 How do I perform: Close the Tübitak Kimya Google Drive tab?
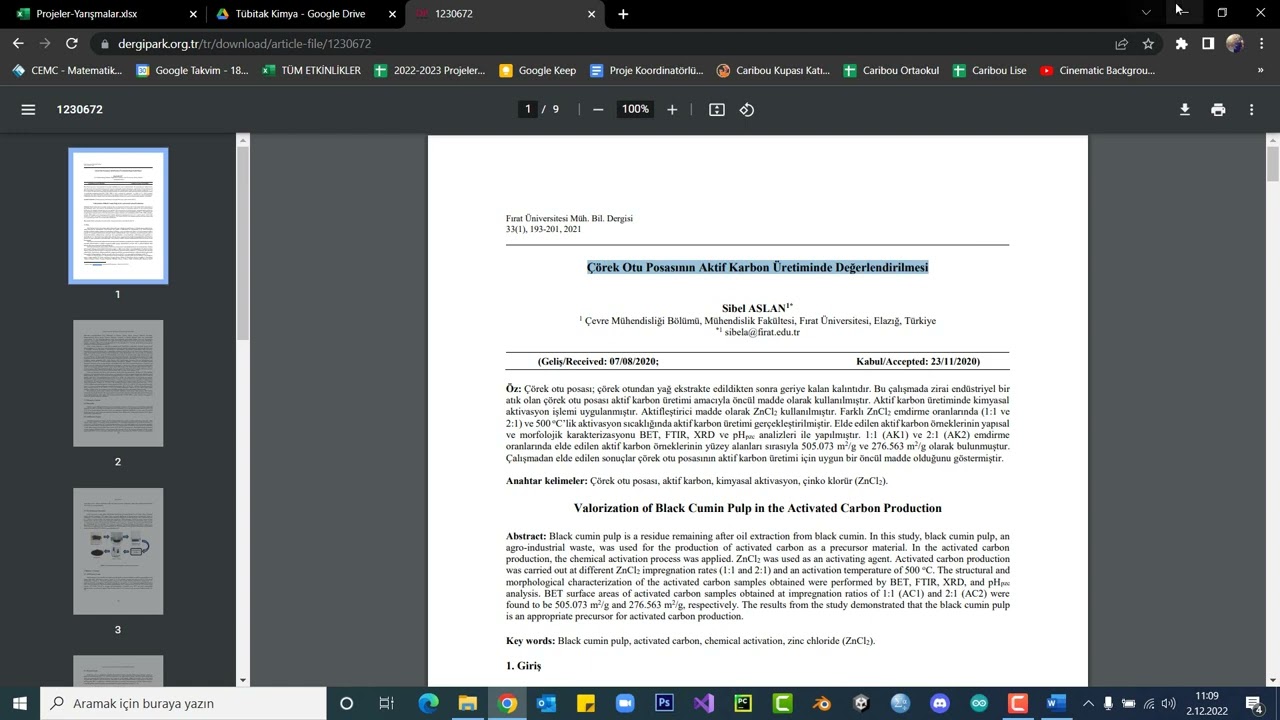pos(392,14)
